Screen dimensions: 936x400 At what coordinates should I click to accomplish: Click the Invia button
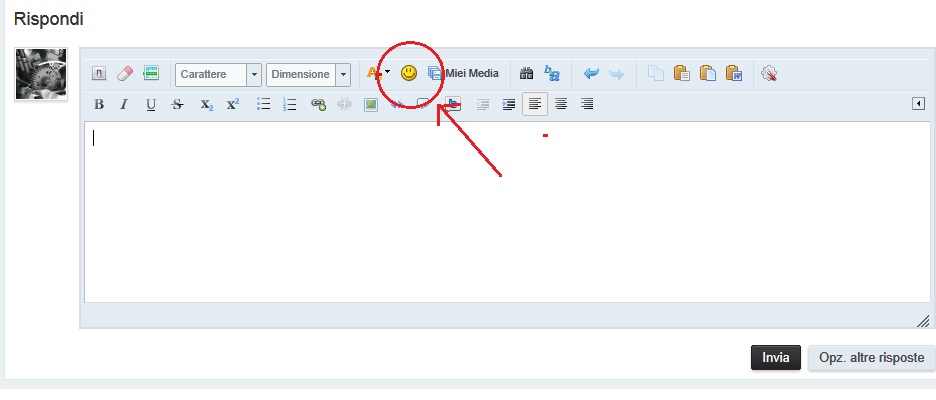pos(775,358)
